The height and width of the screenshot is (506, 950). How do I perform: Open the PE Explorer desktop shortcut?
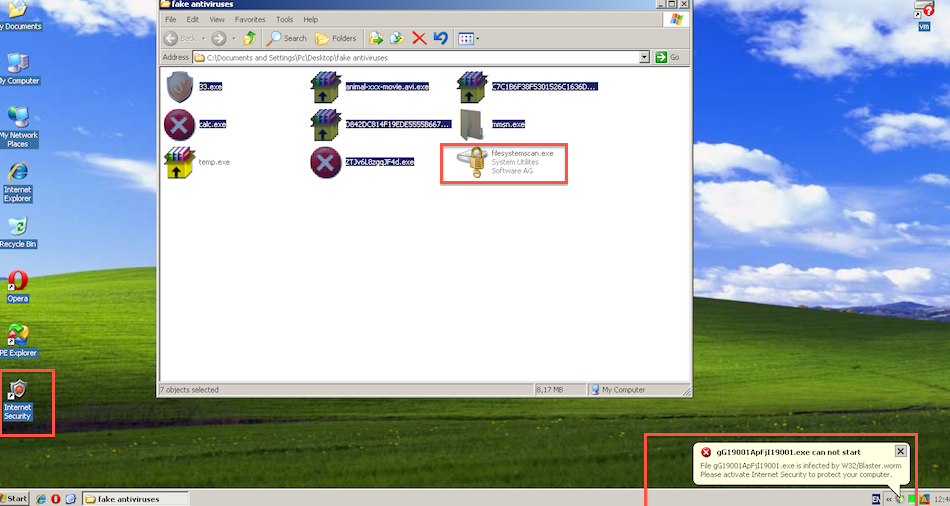point(18,341)
